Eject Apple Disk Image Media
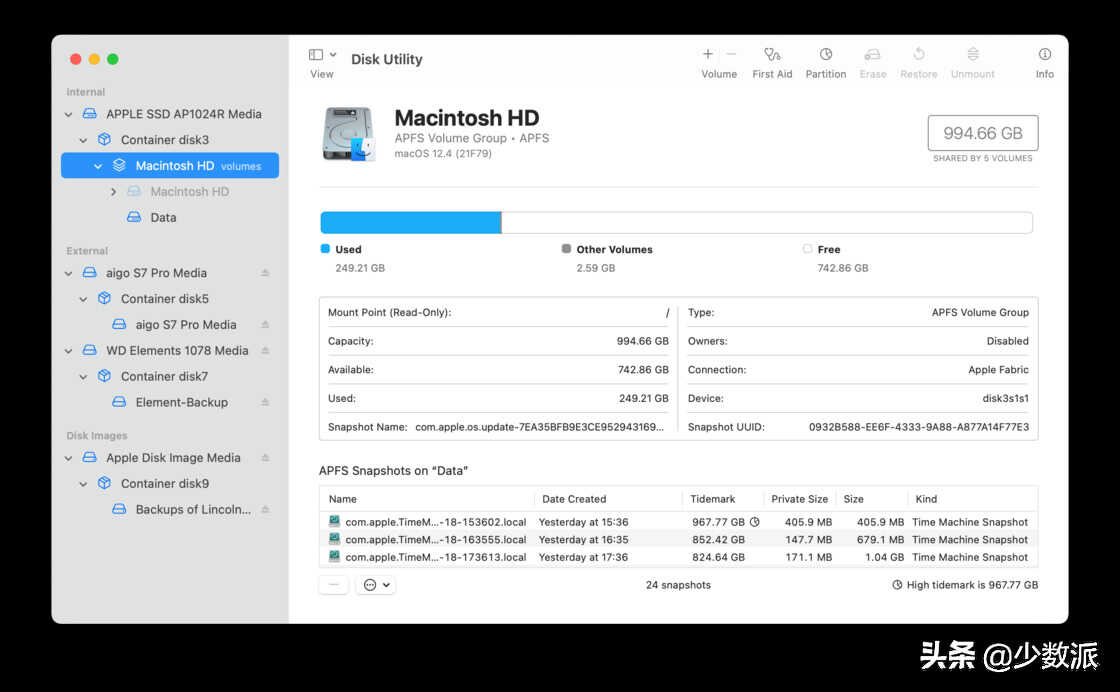This screenshot has width=1120, height=692. tap(265, 458)
